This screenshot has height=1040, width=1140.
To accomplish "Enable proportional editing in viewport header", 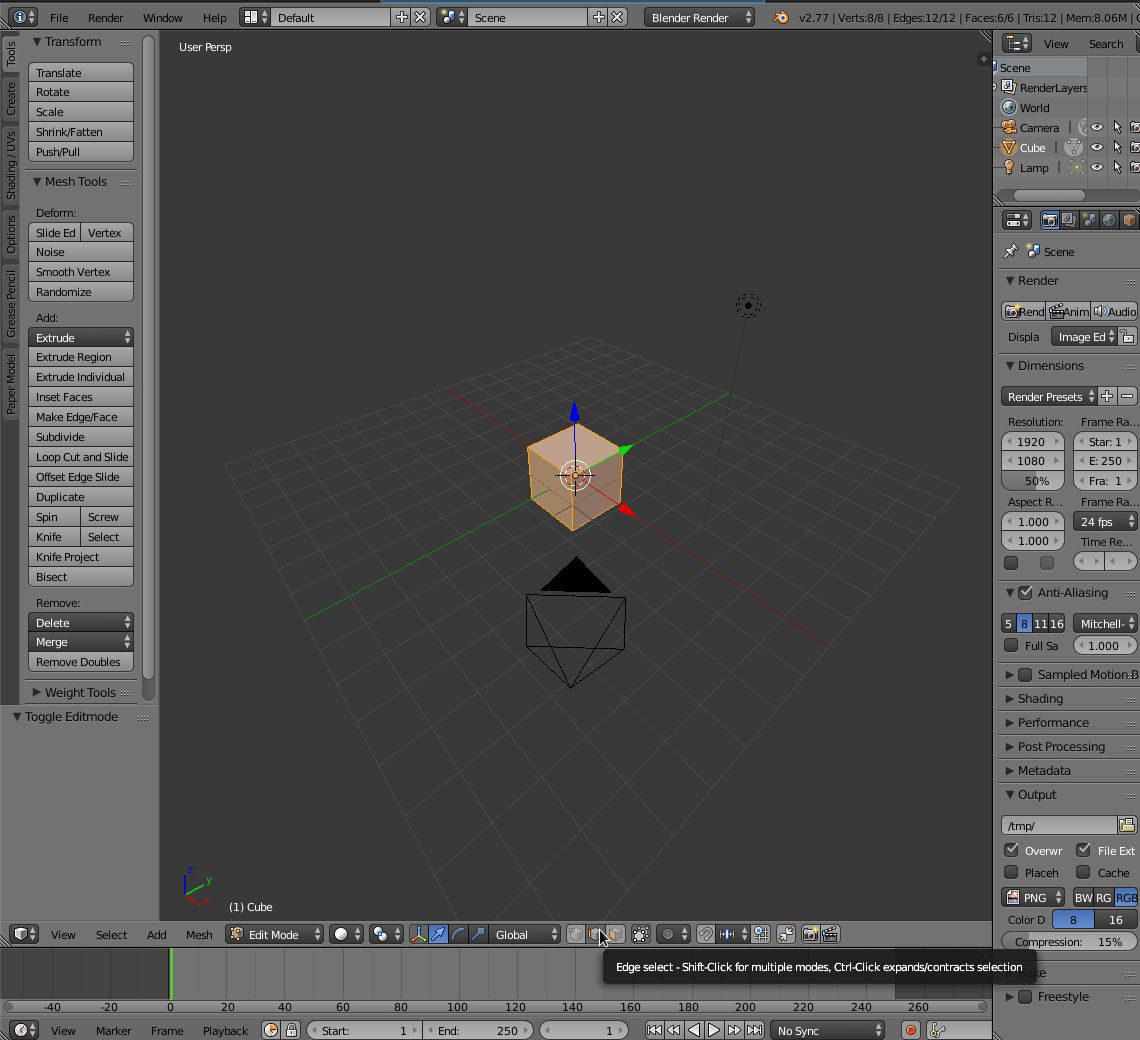I will [x=669, y=934].
